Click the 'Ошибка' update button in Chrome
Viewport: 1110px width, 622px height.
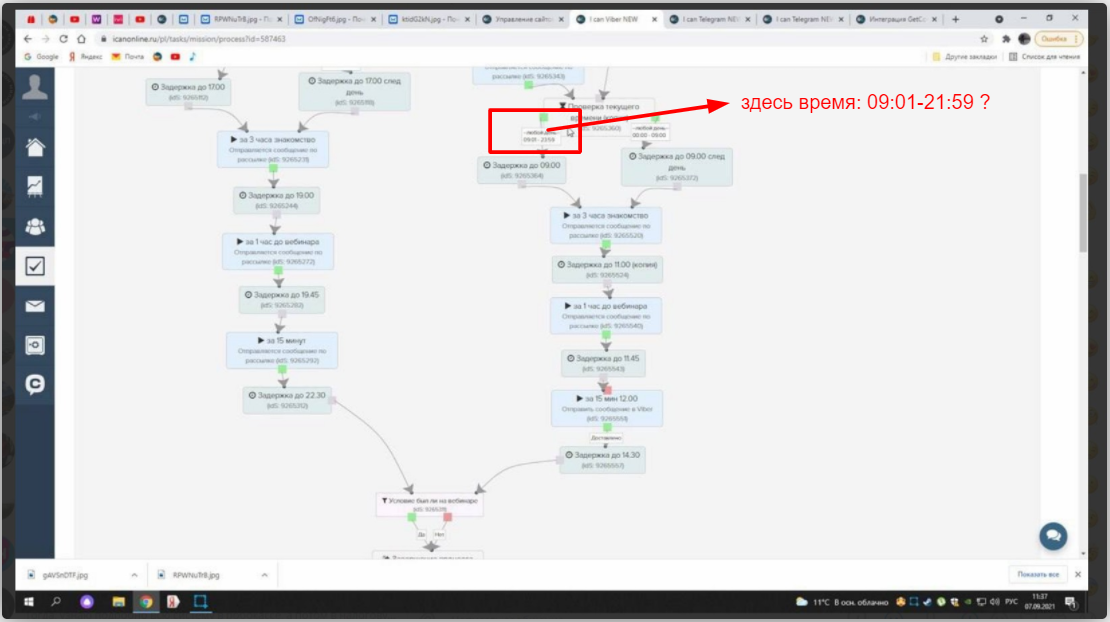[x=1058, y=39]
